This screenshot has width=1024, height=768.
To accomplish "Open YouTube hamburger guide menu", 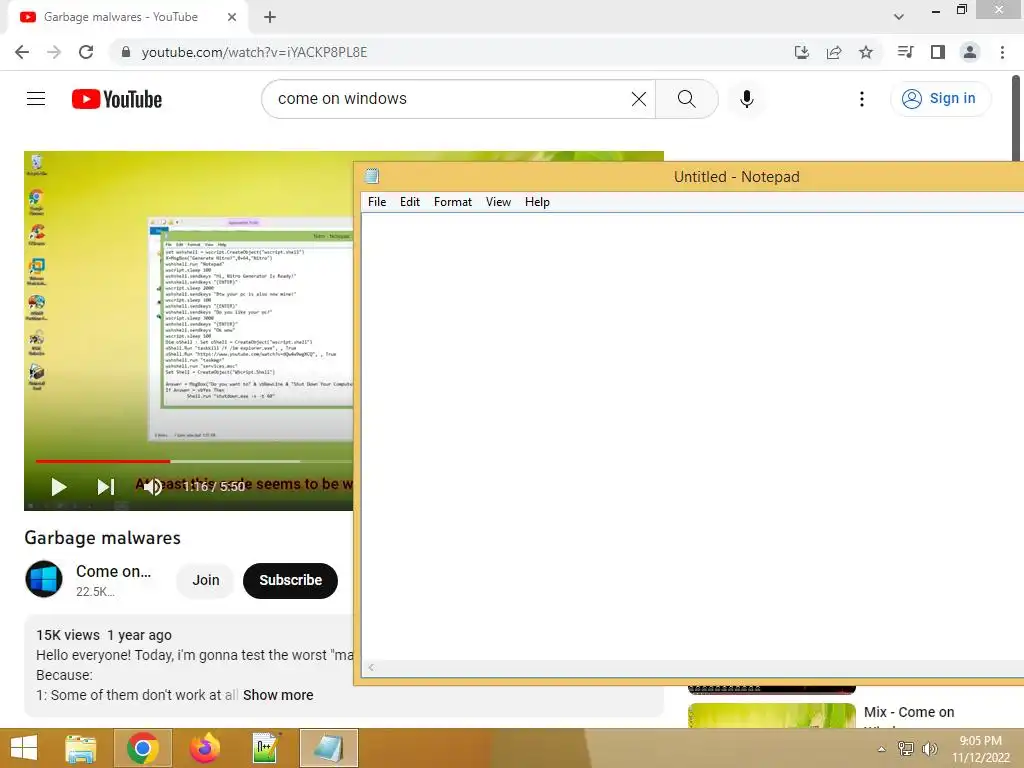I will [x=36, y=99].
